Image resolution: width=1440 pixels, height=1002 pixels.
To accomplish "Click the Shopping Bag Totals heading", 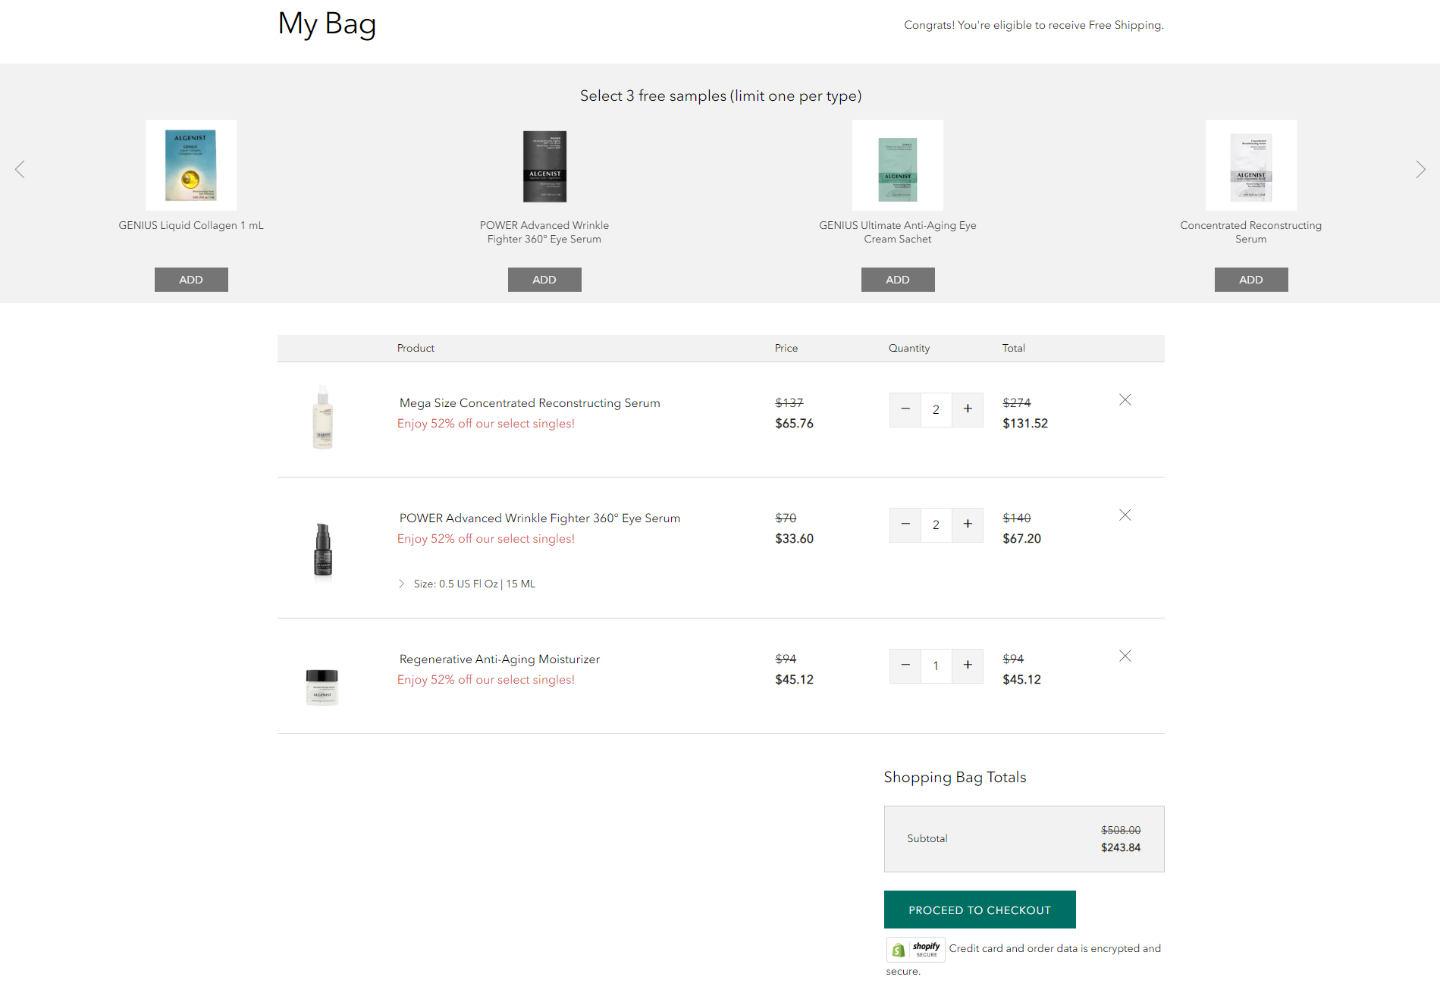I will pos(955,777).
